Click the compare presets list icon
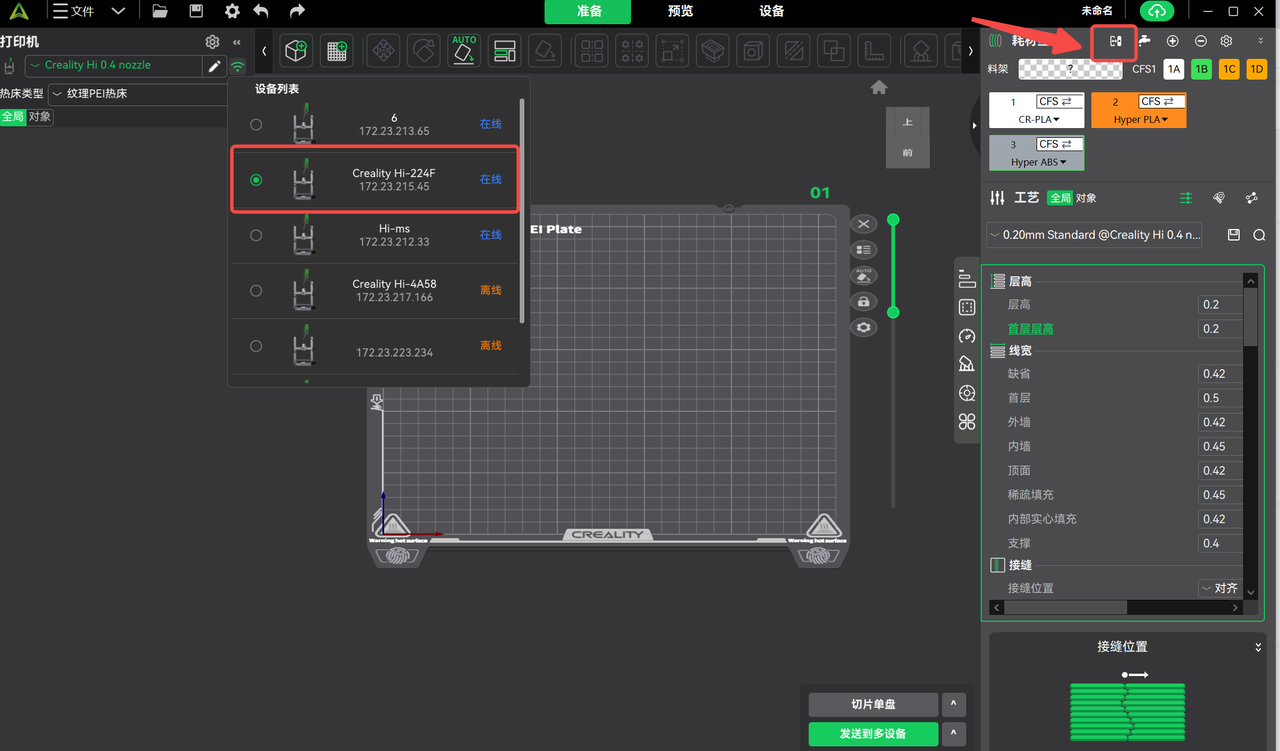 1186,198
